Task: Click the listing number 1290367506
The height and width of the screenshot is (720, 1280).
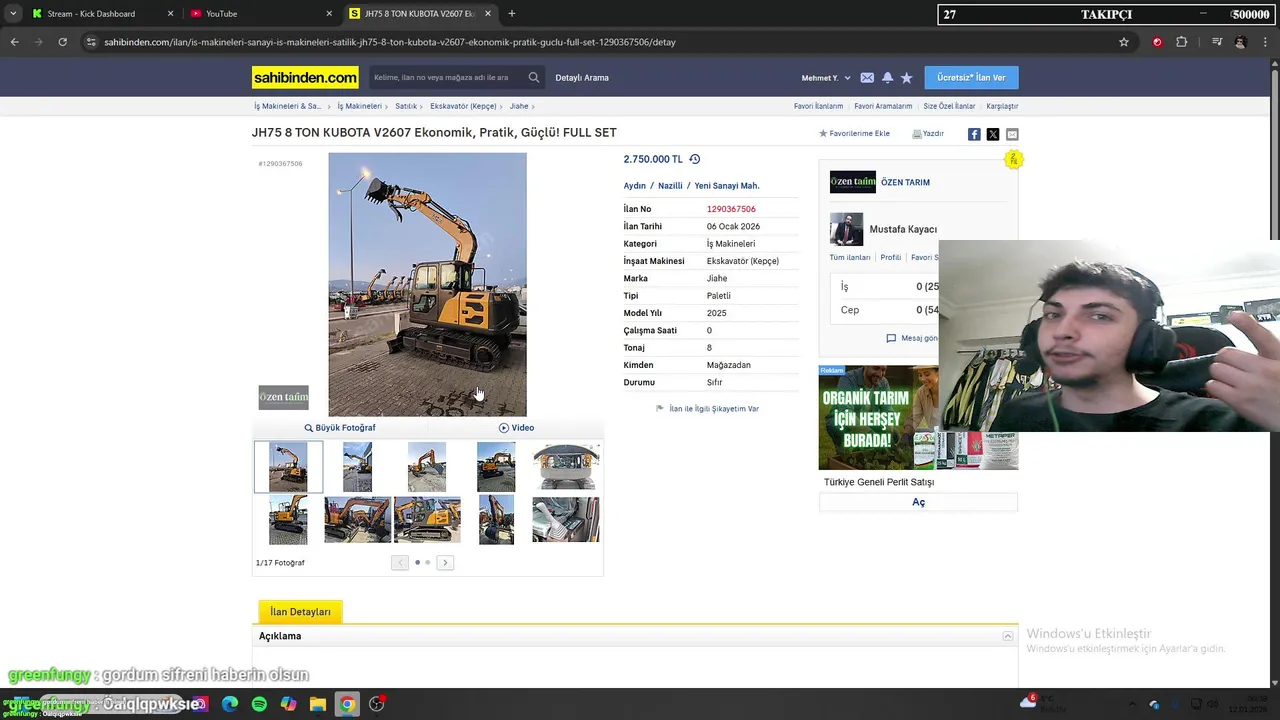Action: pyautogui.click(x=731, y=209)
